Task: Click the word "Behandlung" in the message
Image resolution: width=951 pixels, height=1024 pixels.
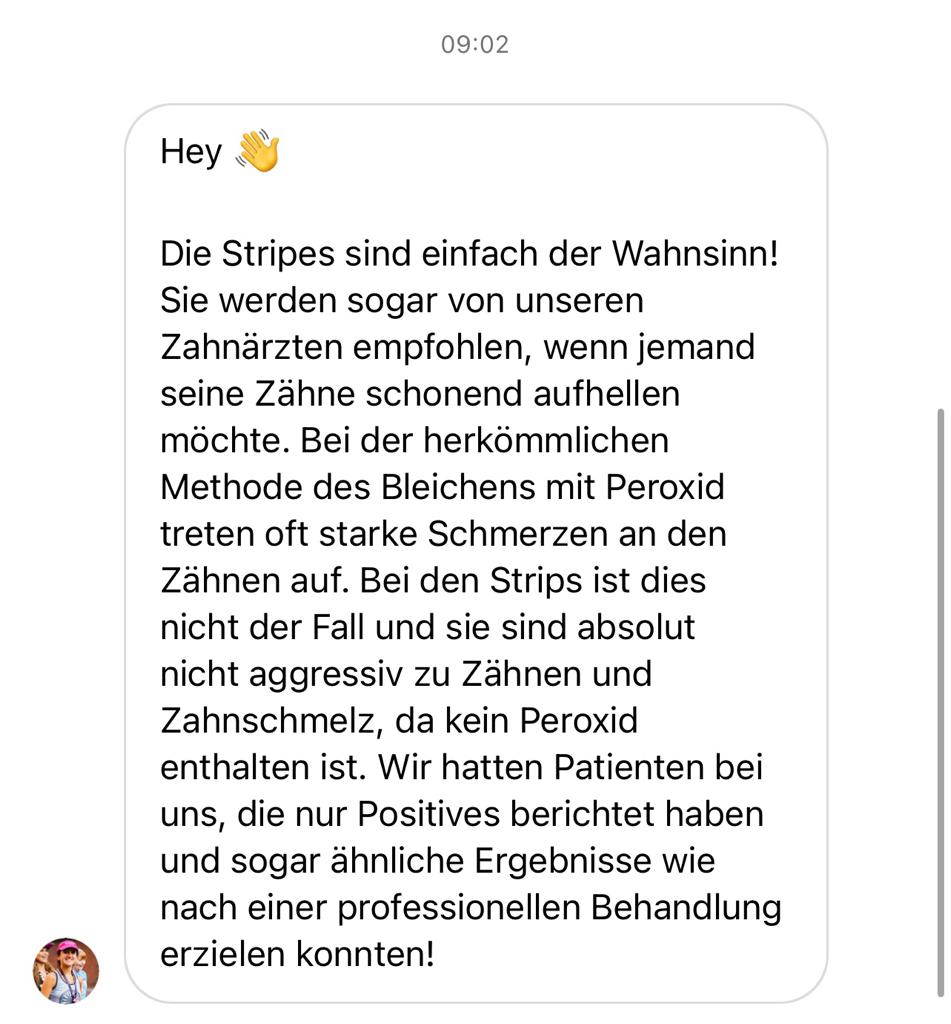Action: (x=686, y=907)
